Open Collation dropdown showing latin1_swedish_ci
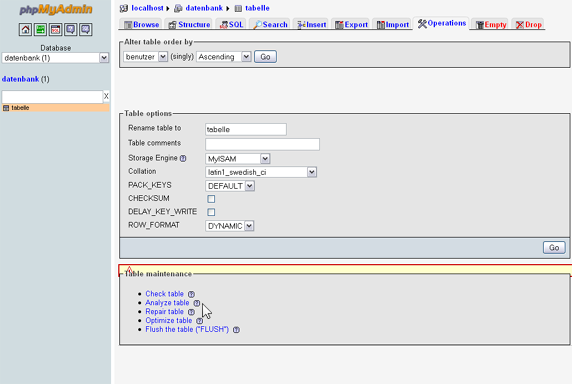Image resolution: width=572 pixels, height=384 pixels. [261, 172]
